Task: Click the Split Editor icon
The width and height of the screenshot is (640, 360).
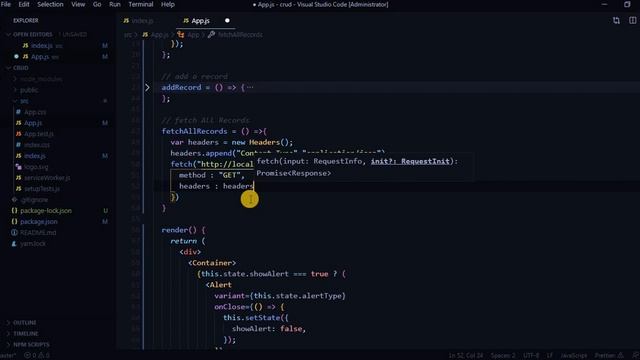Action: [x=632, y=20]
